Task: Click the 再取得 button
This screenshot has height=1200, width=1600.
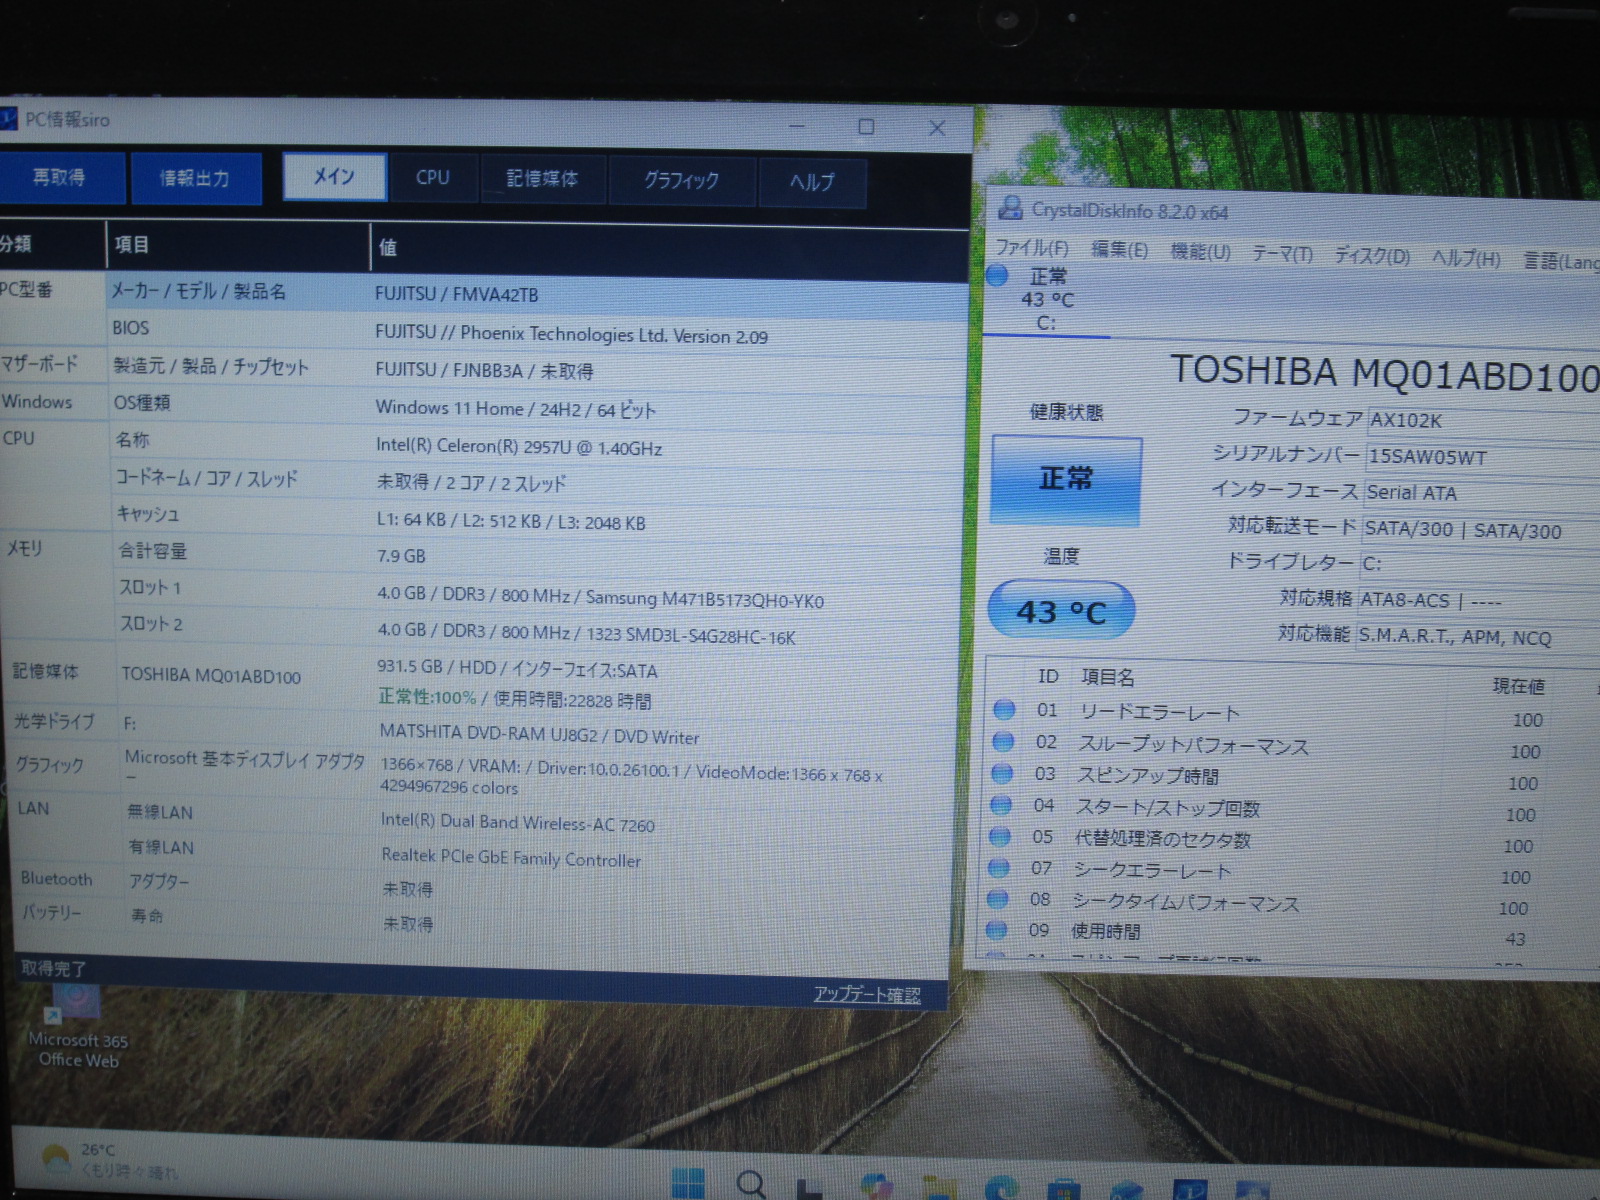Action: (60, 177)
